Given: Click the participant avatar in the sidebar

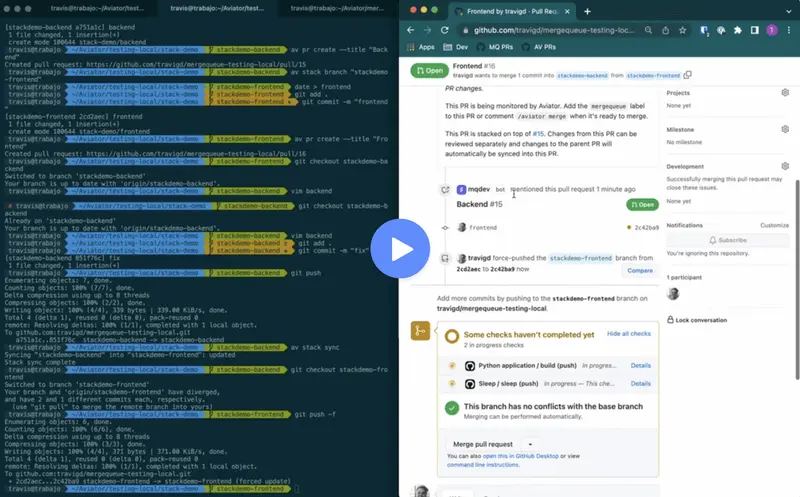Looking at the screenshot, I should tap(673, 293).
